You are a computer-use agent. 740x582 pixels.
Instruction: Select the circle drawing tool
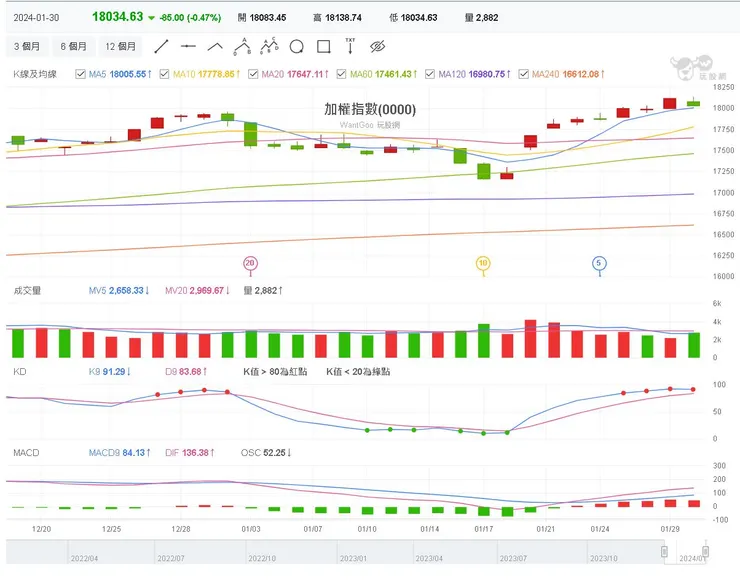[x=296, y=47]
